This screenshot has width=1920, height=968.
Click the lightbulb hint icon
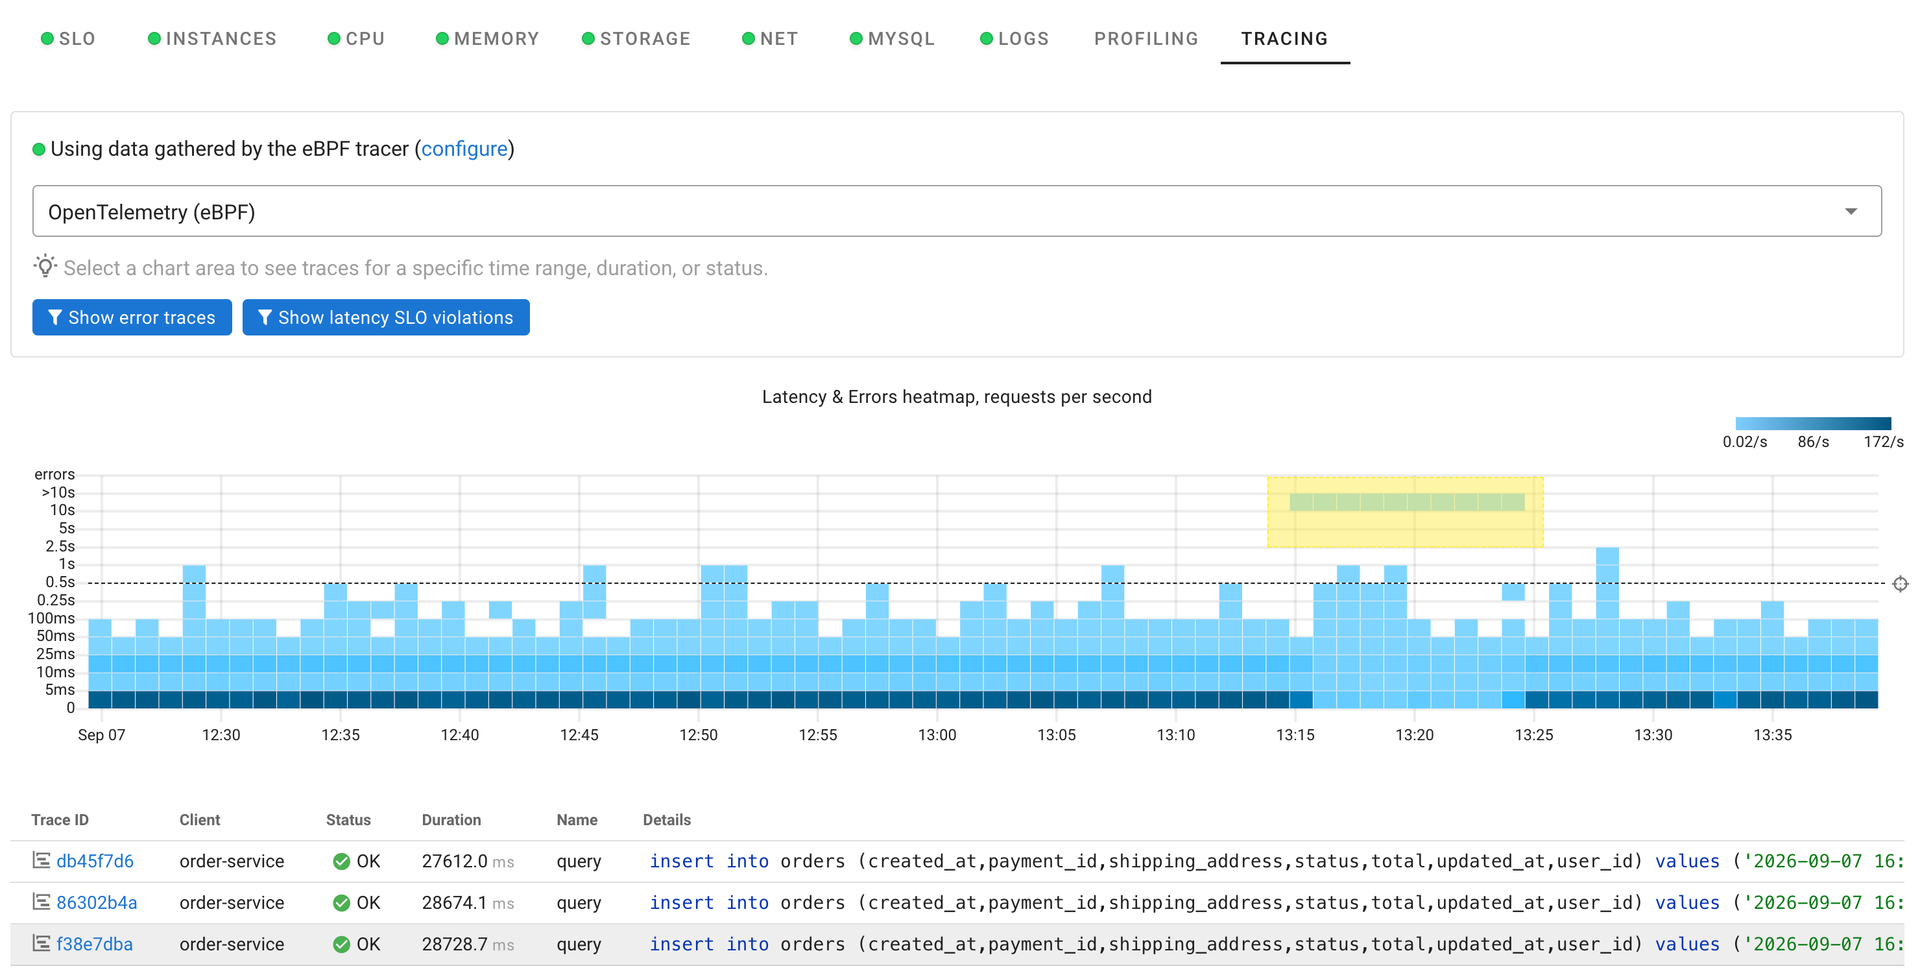45,266
